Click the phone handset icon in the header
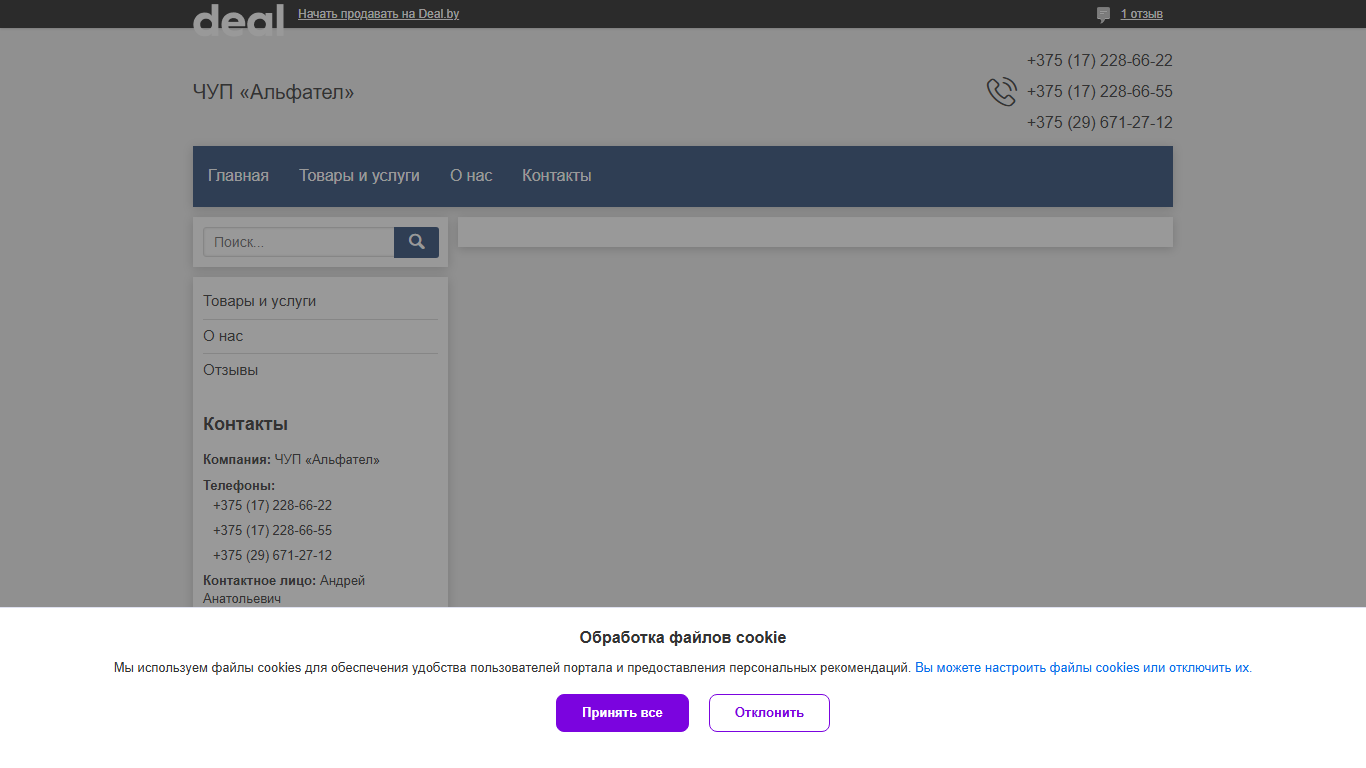 pos(1001,92)
